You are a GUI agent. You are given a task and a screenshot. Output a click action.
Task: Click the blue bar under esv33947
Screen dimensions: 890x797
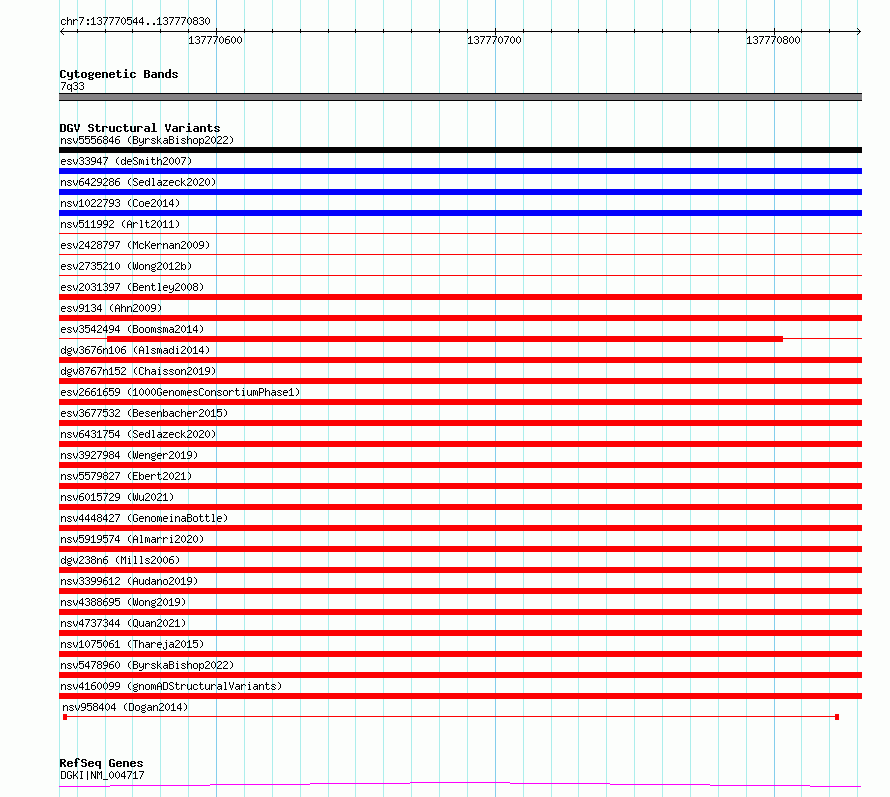(460, 171)
